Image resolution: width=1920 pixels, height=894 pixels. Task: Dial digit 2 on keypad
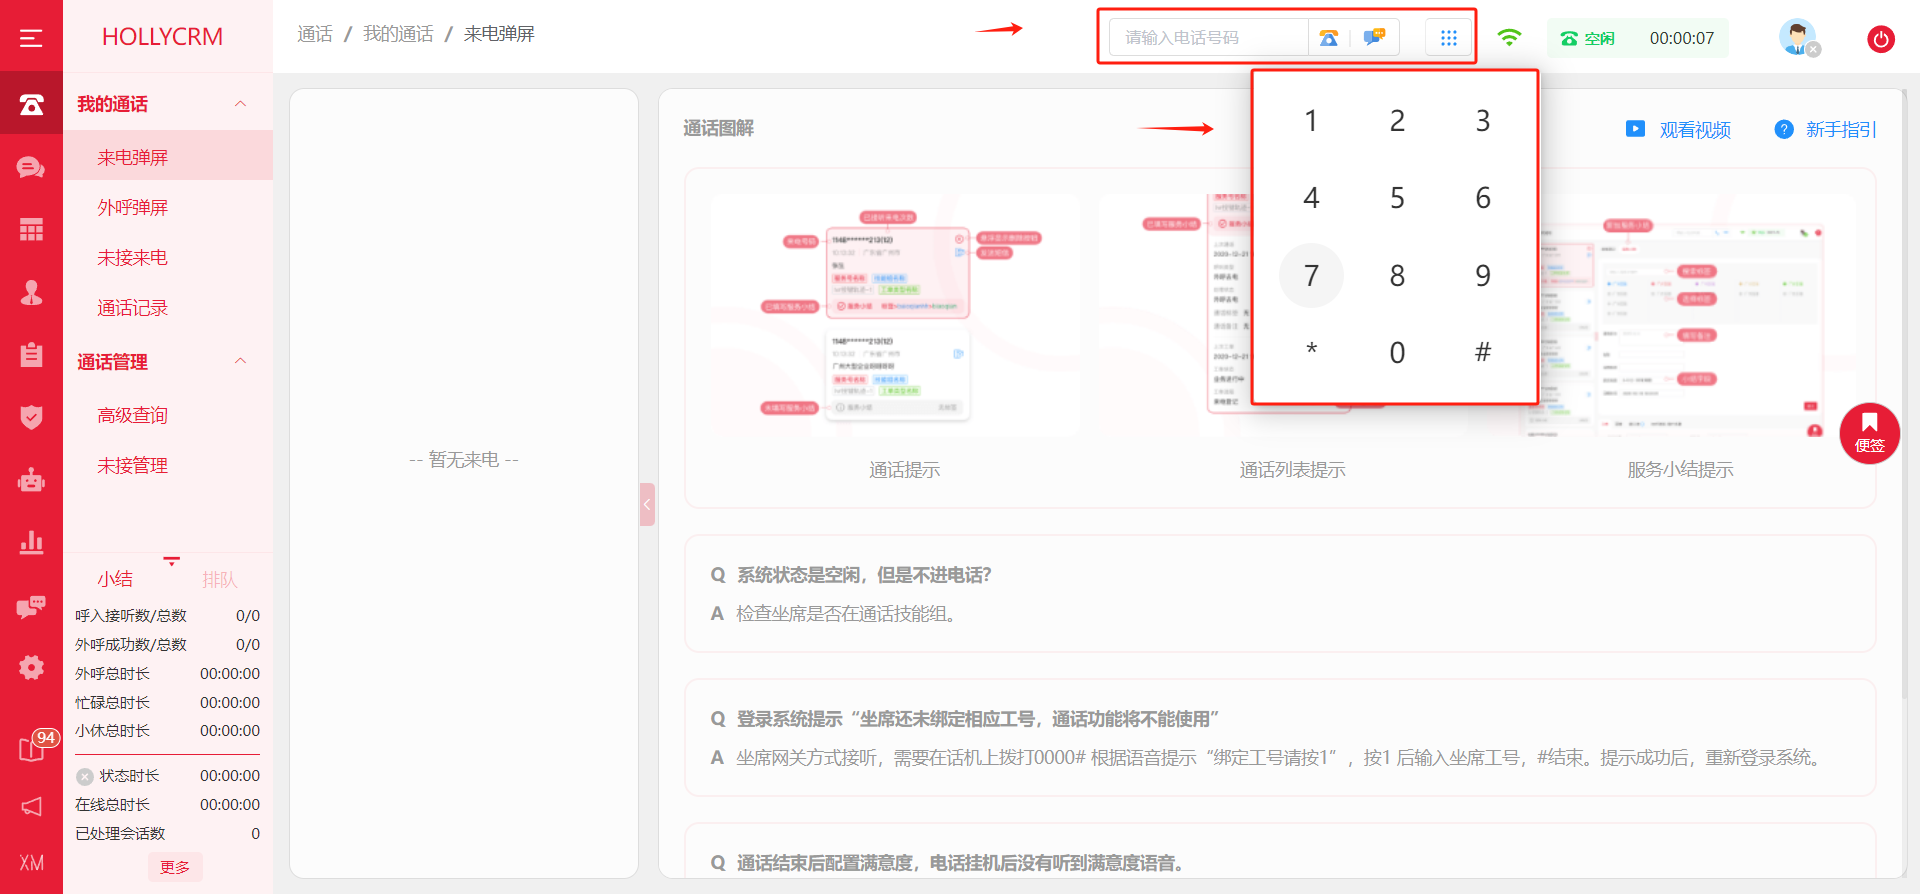click(x=1397, y=121)
